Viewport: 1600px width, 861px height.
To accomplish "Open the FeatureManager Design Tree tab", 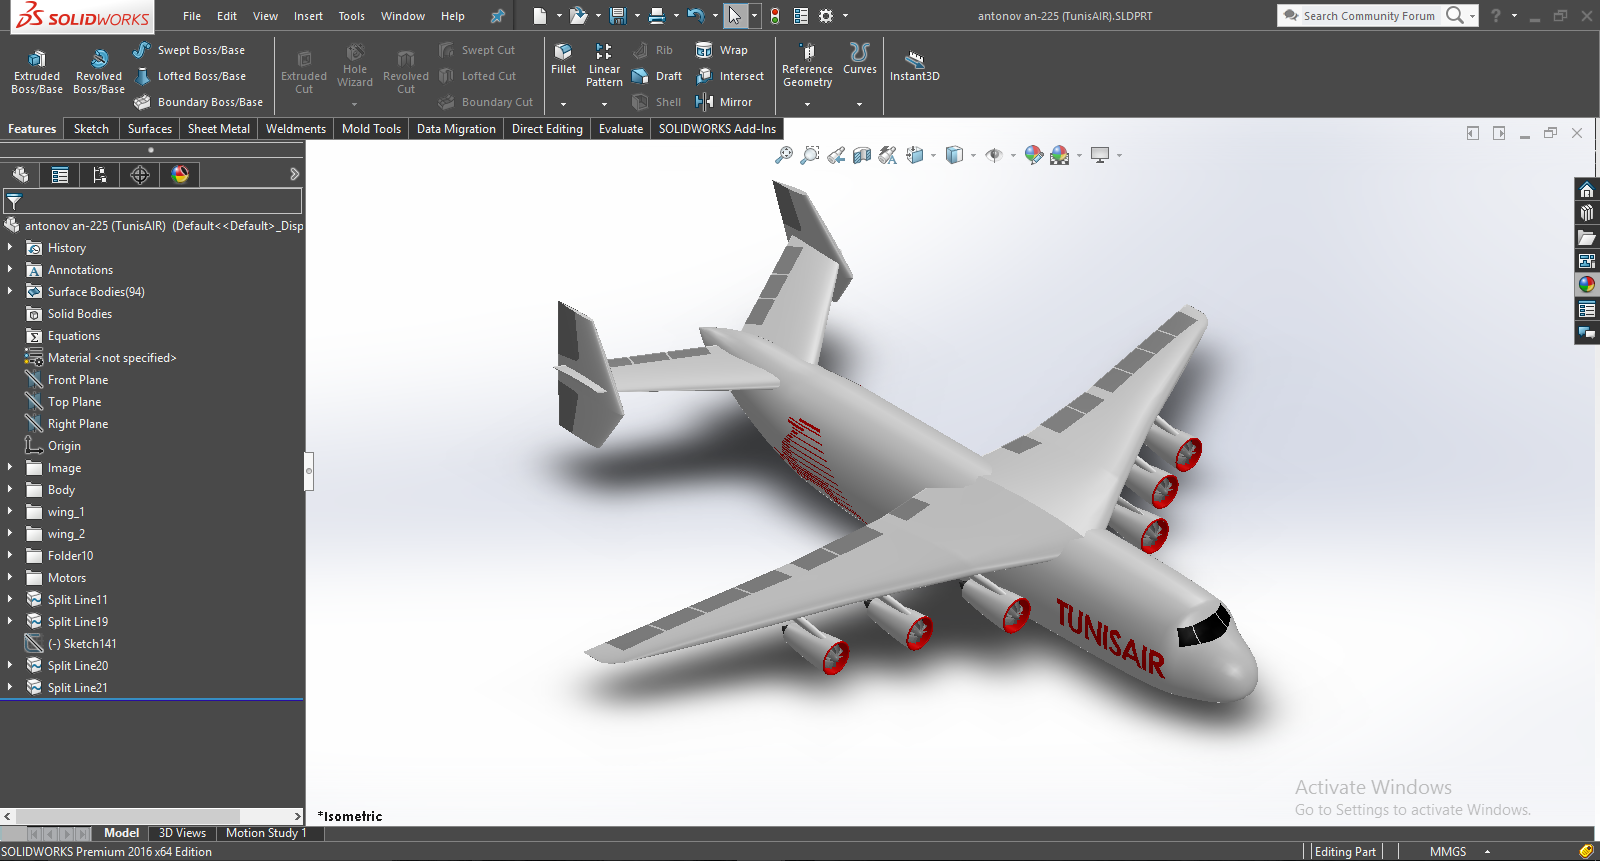I will (x=20, y=175).
